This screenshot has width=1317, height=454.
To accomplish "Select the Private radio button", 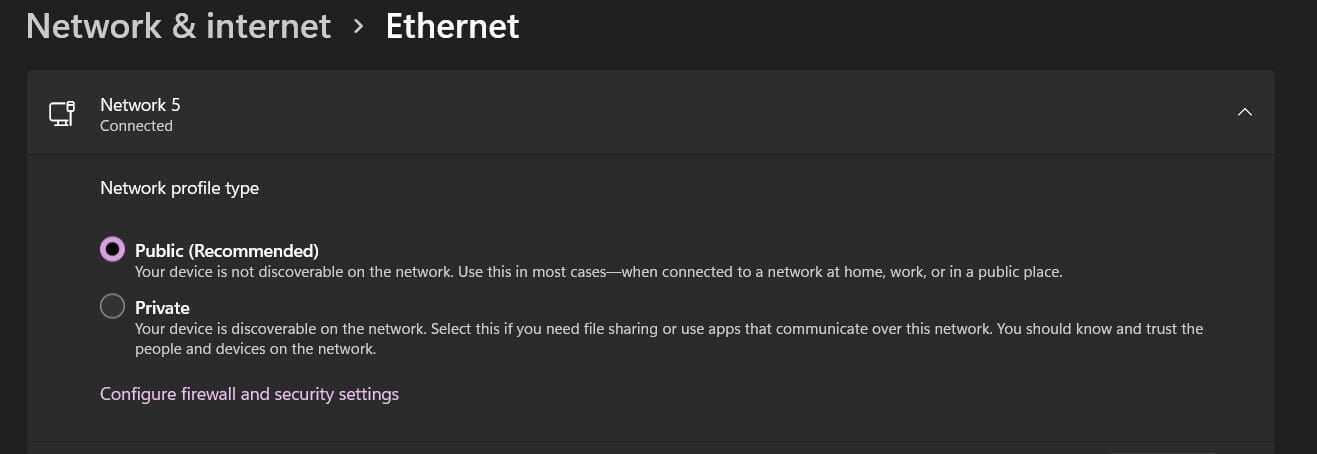I will (x=113, y=306).
